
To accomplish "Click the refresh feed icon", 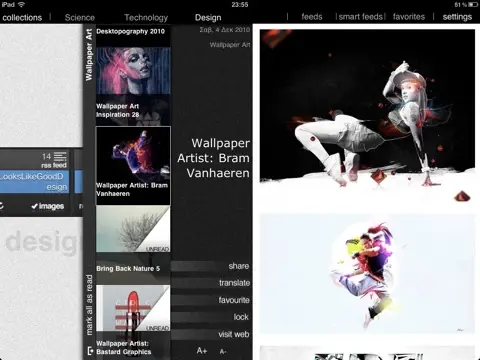I will pos(1,206).
